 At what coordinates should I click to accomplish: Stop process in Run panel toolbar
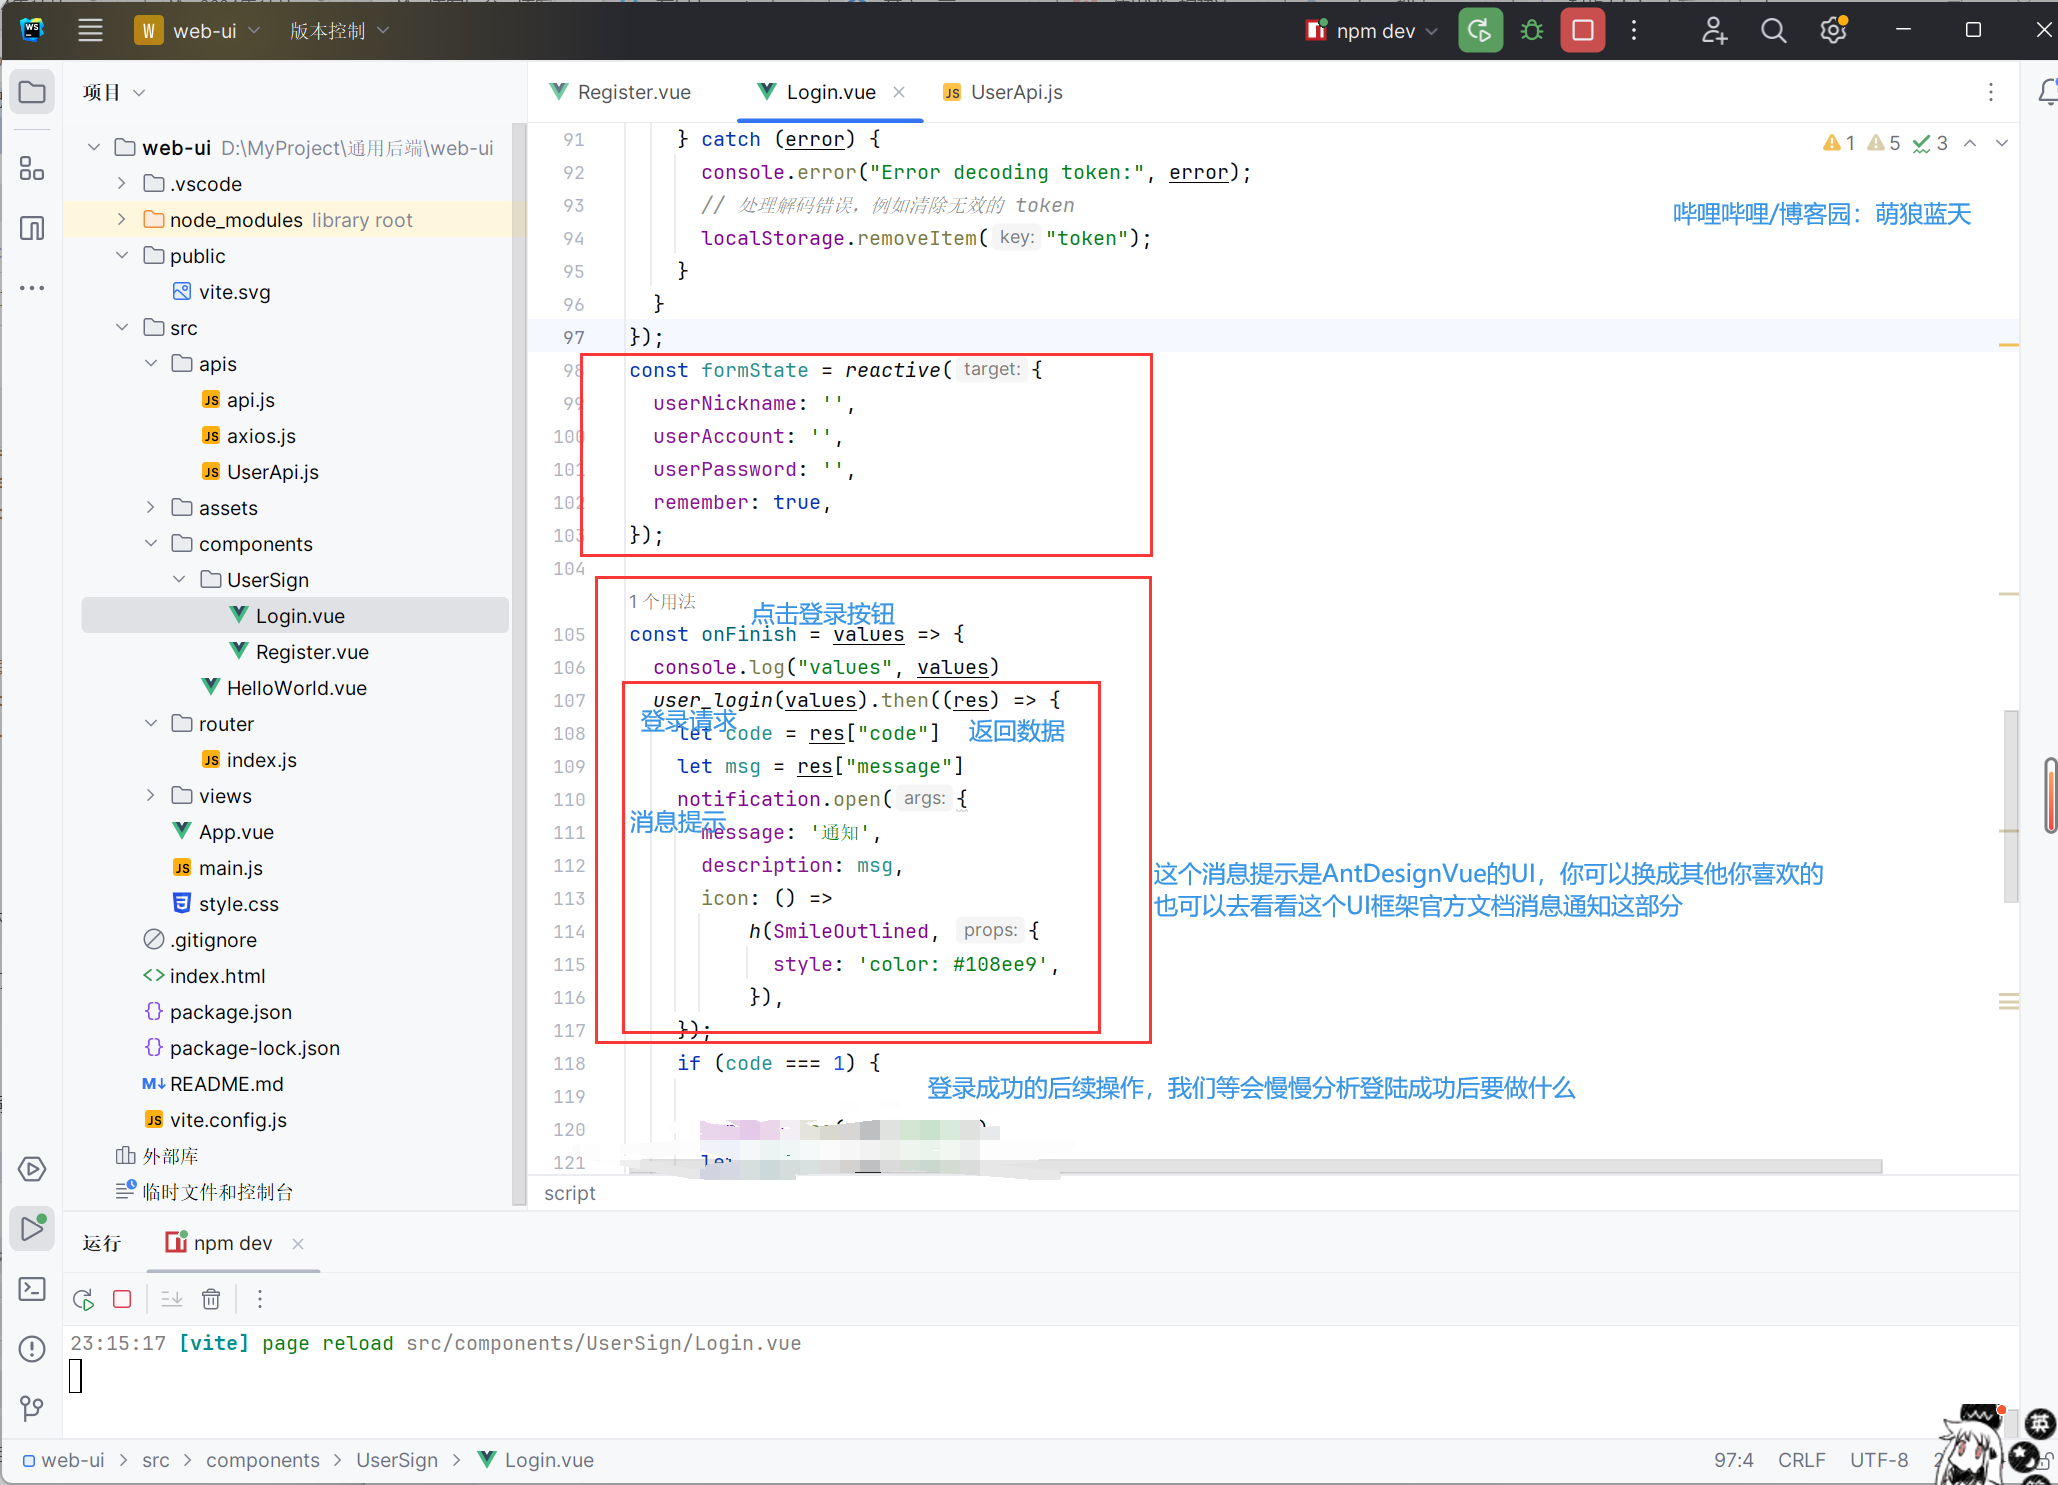pyautogui.click(x=122, y=1299)
